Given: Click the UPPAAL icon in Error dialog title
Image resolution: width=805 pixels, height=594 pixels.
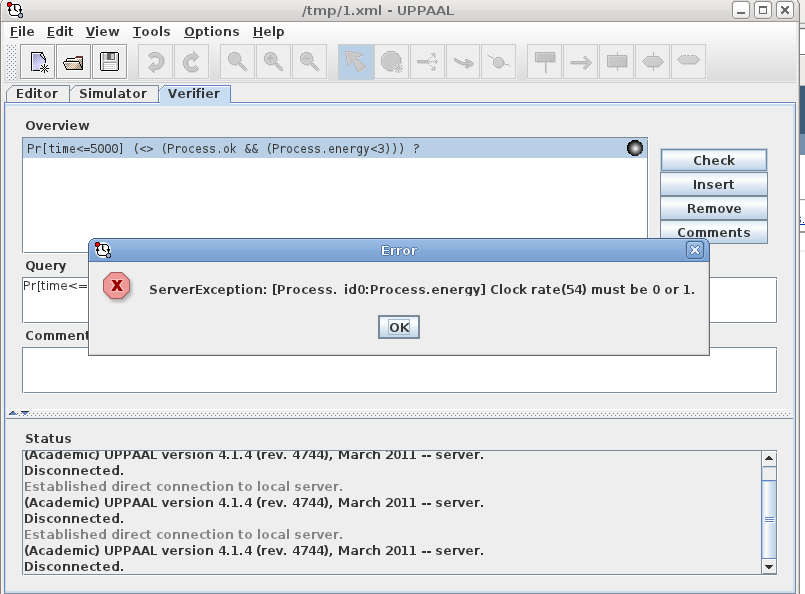Looking at the screenshot, I should coord(103,250).
